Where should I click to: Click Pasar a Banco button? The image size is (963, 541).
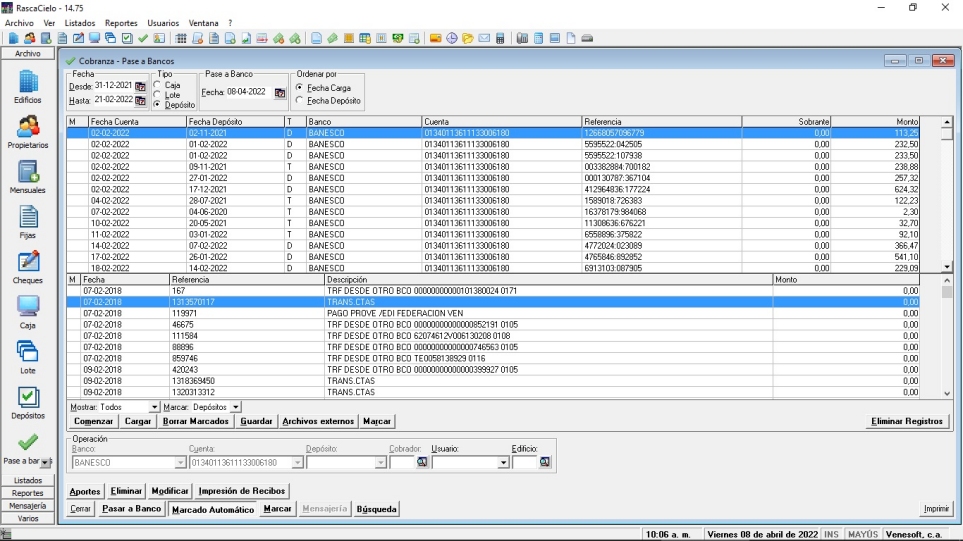tap(131, 508)
